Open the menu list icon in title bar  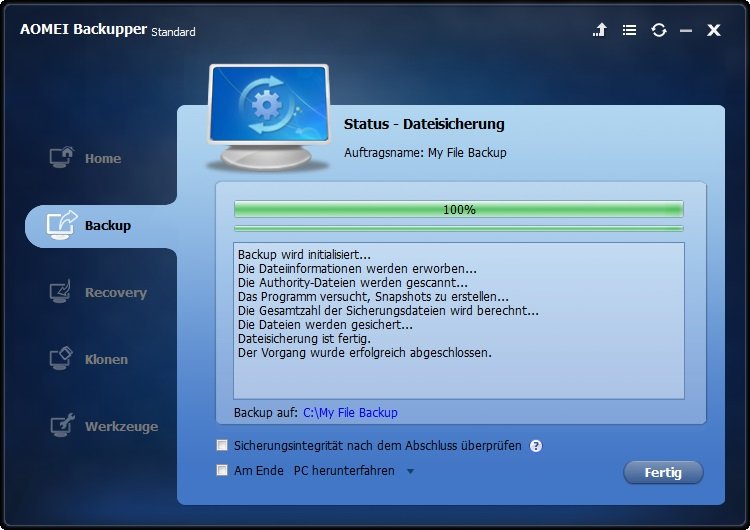629,30
